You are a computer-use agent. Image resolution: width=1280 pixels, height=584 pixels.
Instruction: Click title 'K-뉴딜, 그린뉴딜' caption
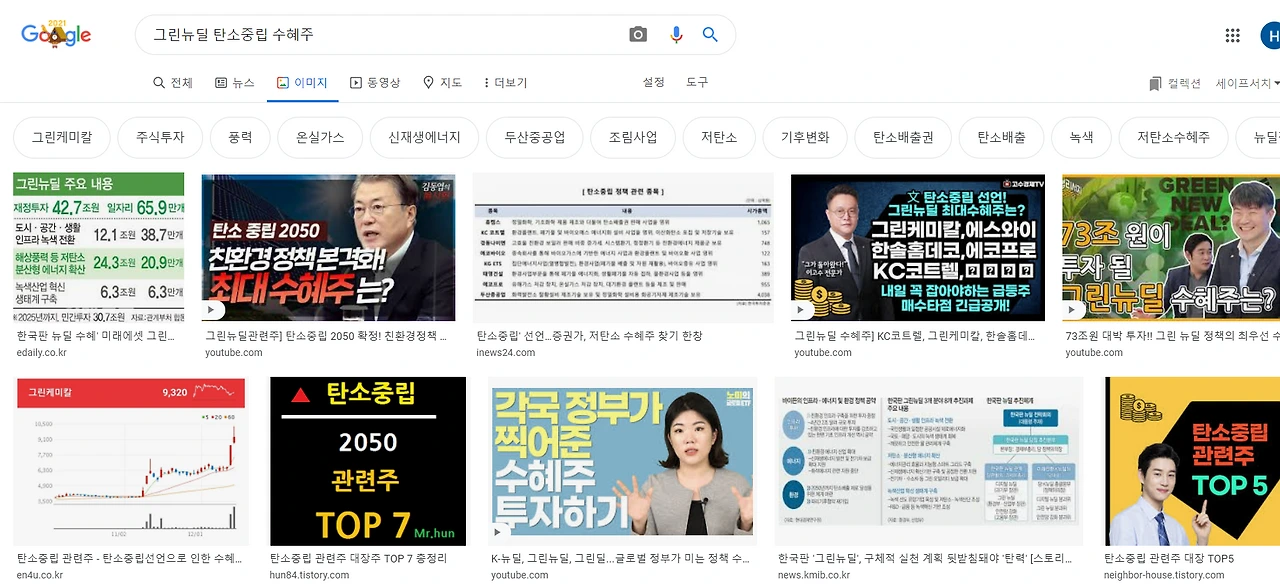[620, 558]
